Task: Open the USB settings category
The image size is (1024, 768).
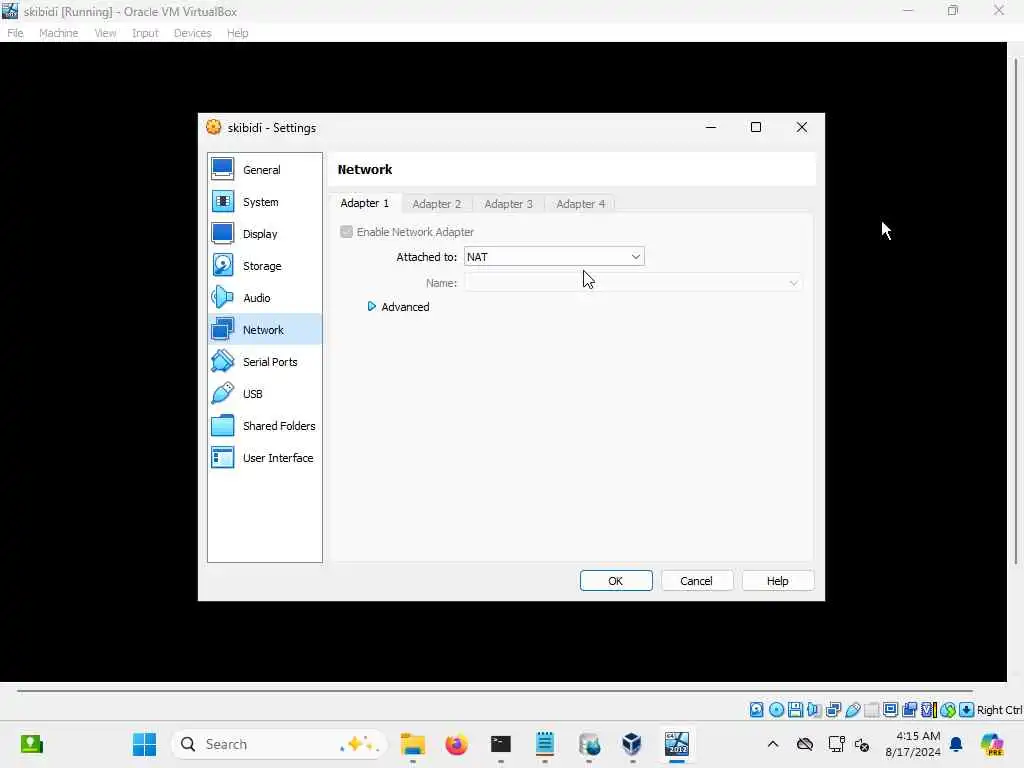Action: click(x=264, y=394)
